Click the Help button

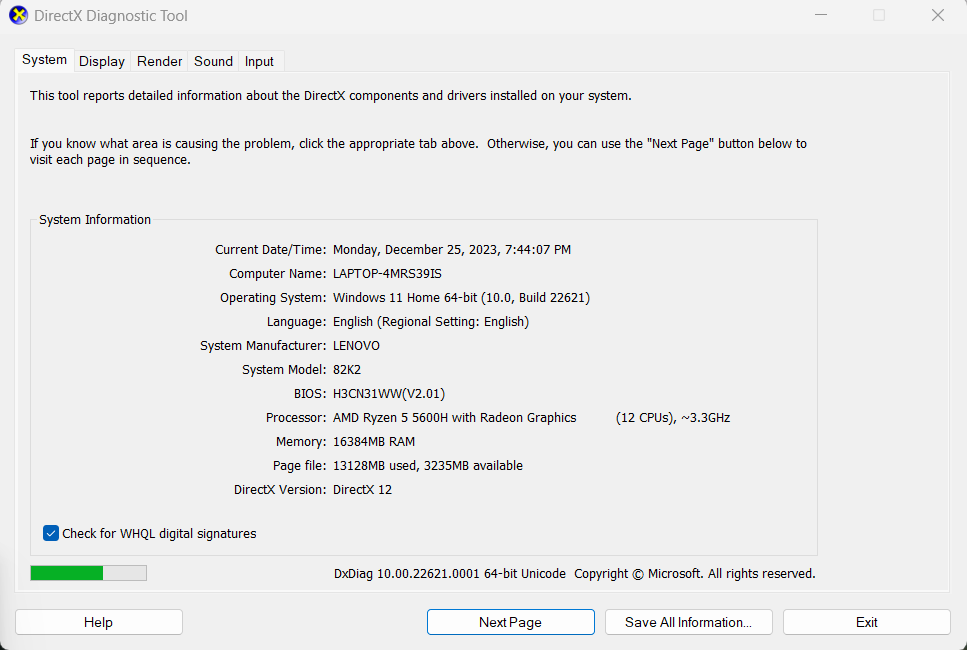tap(99, 622)
